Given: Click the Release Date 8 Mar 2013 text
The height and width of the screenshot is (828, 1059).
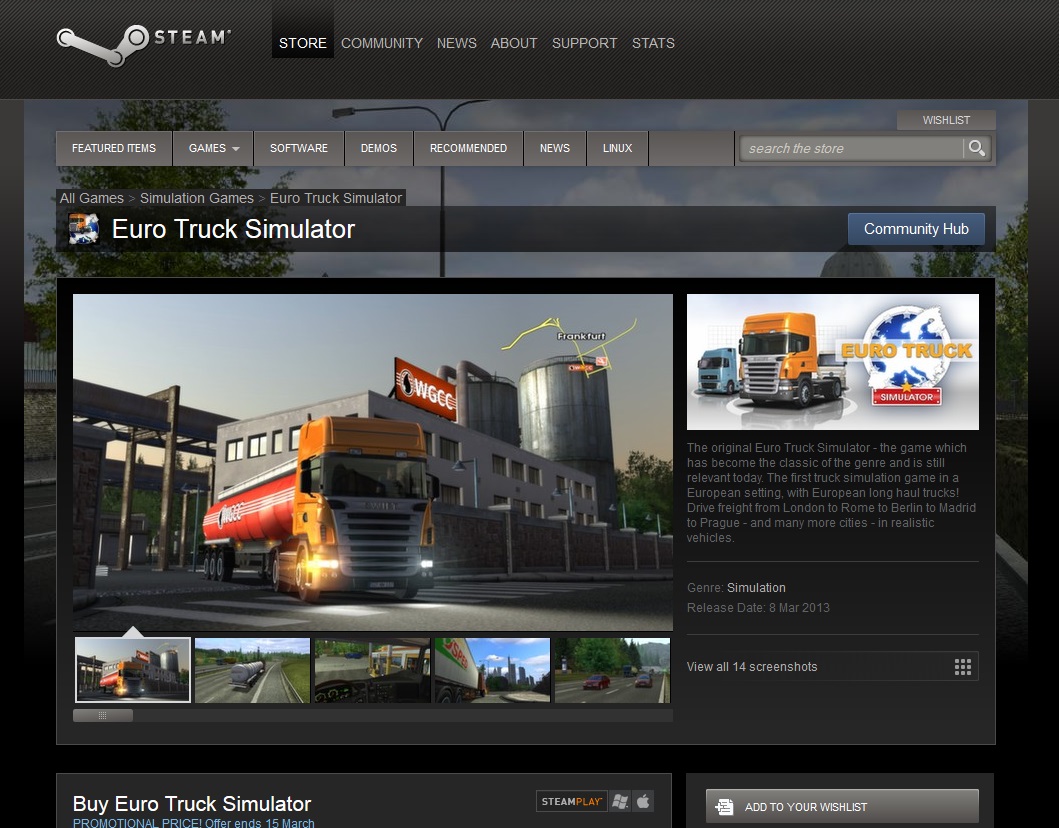Looking at the screenshot, I should click(758, 608).
